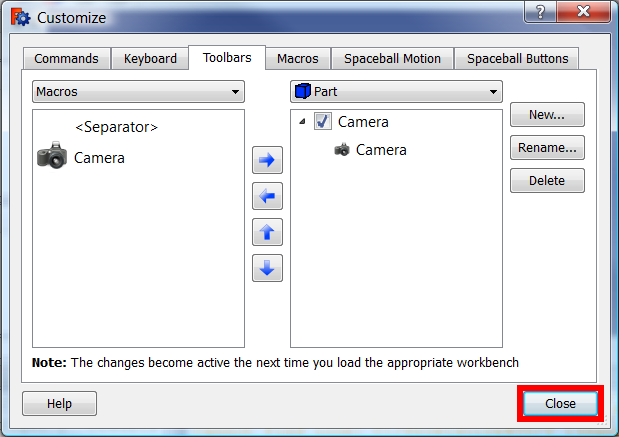
Task: Click the Rename... button
Action: pyautogui.click(x=547, y=148)
